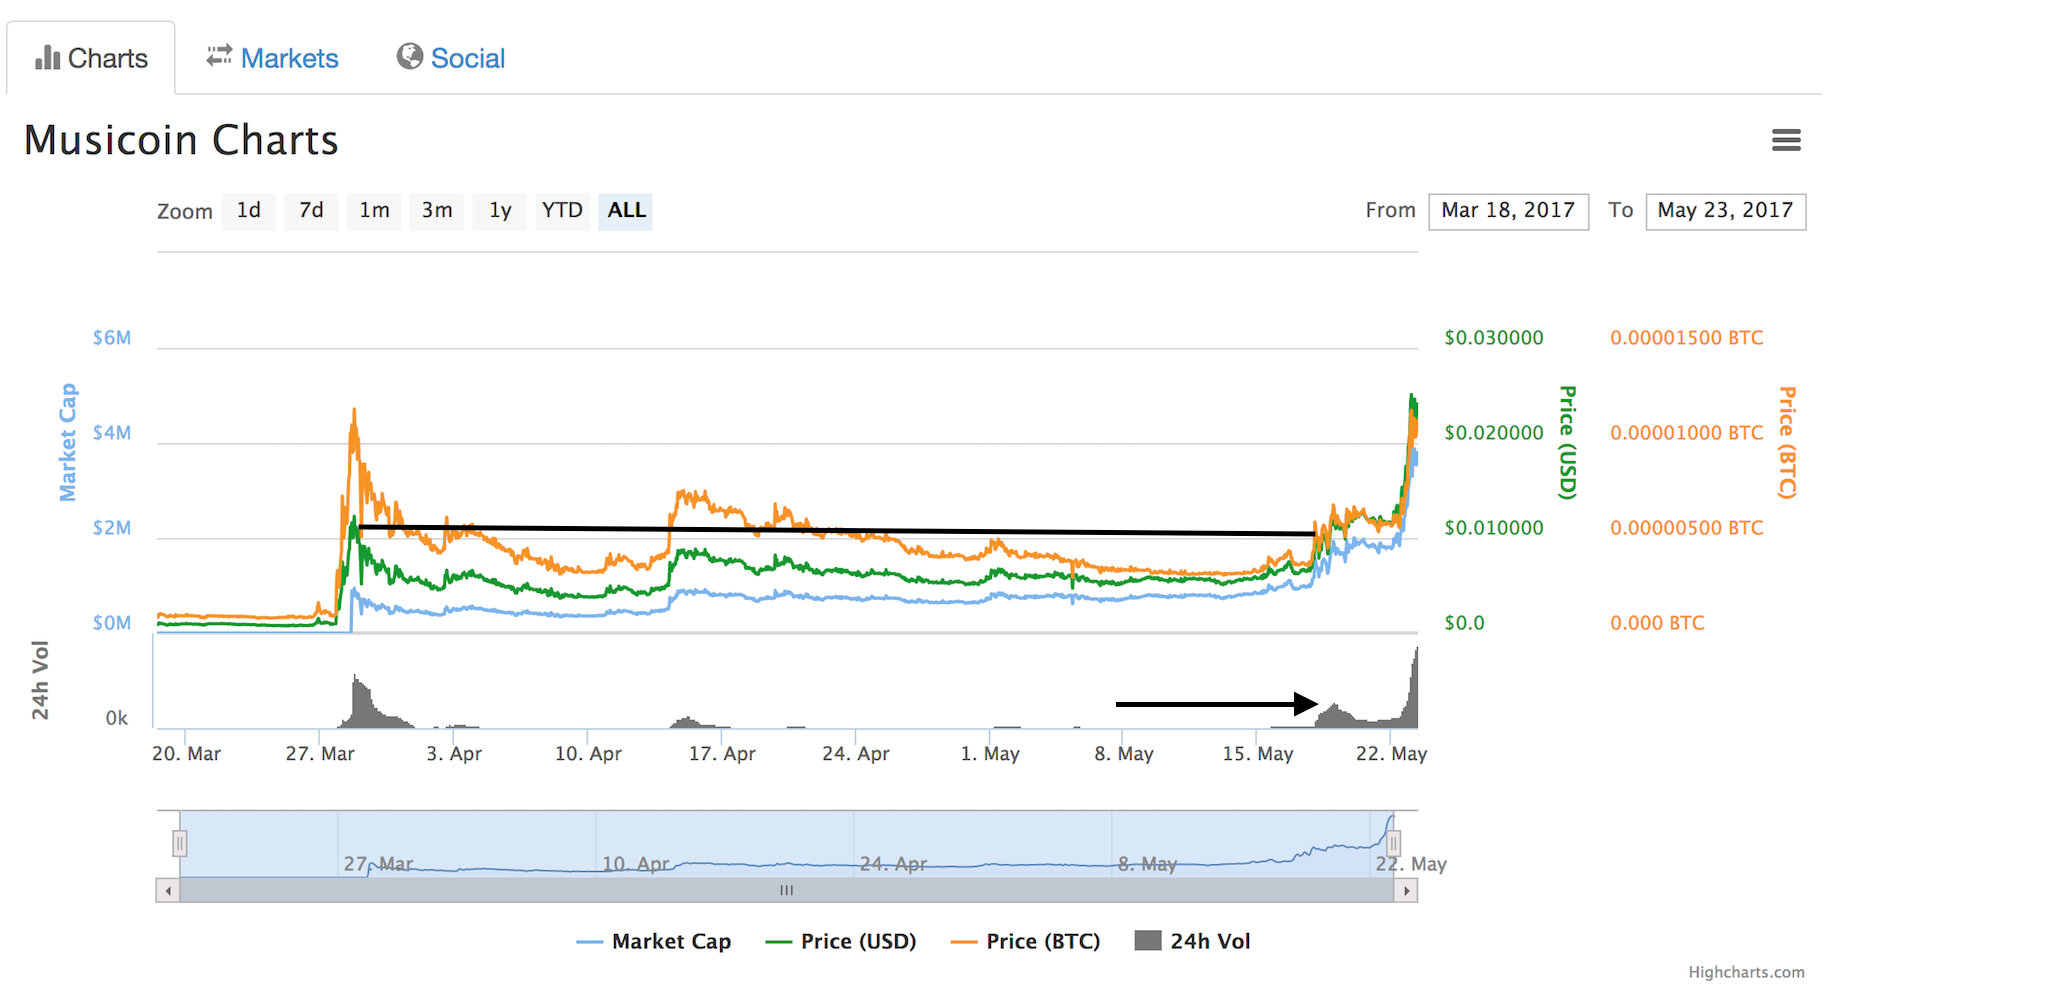Click the globe icon beside Social

click(x=409, y=56)
